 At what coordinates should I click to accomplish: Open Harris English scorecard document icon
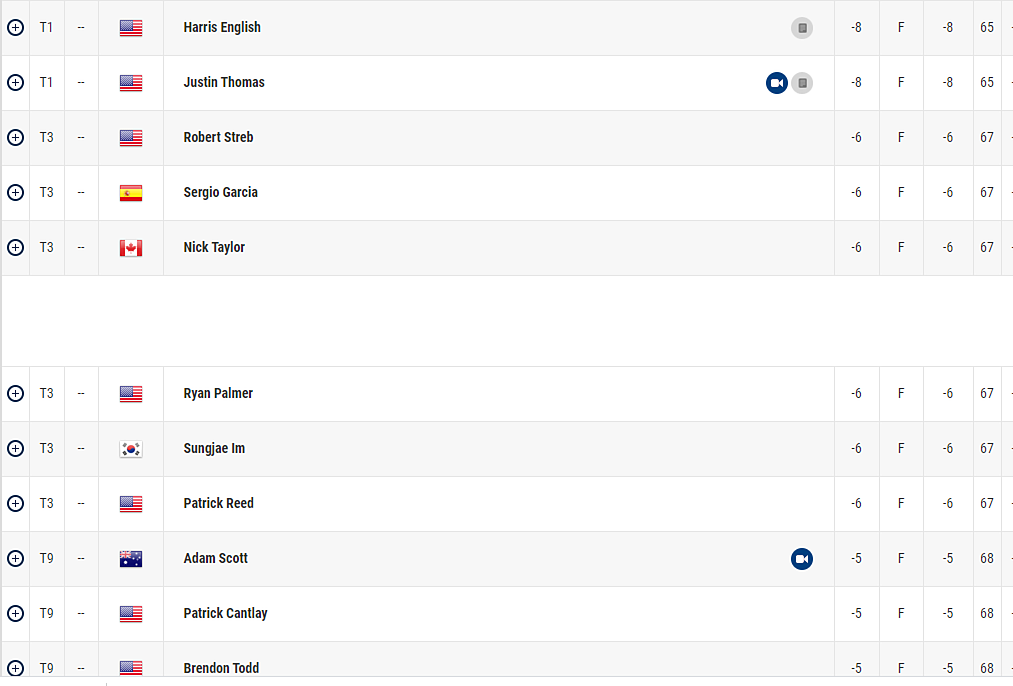[802, 28]
